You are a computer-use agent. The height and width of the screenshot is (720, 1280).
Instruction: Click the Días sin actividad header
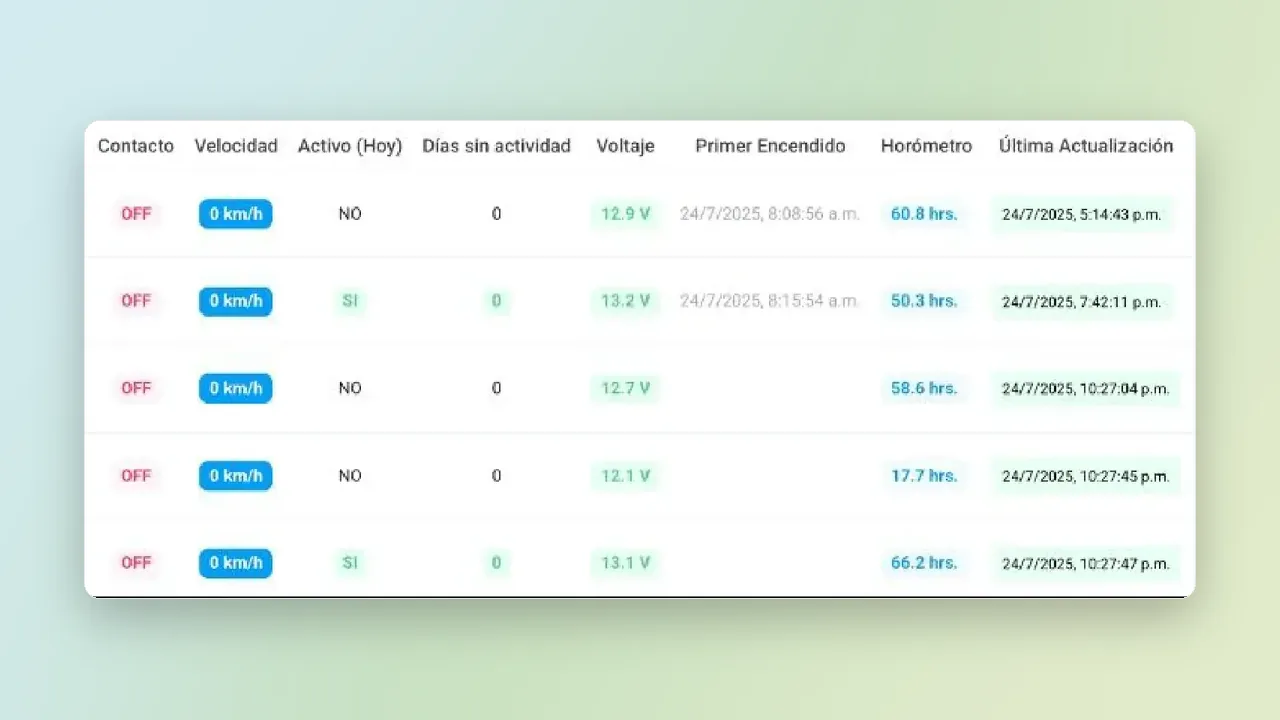coord(496,146)
